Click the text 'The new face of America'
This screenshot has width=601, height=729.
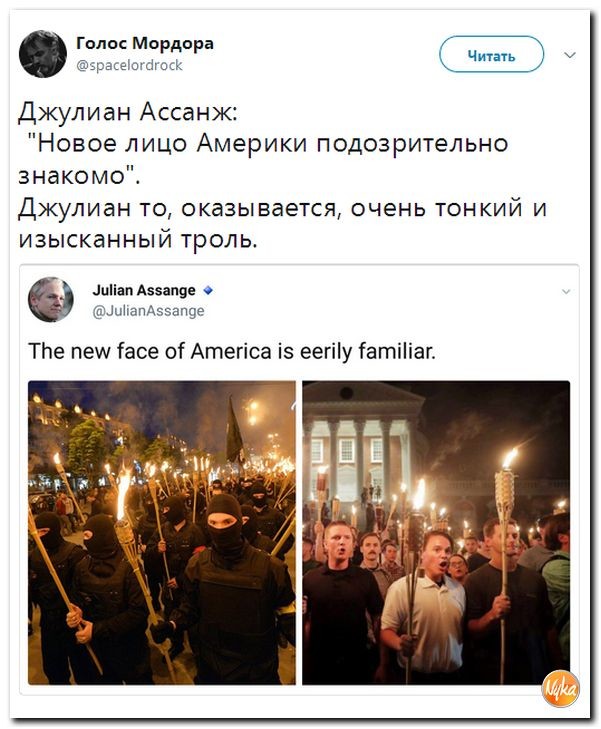click(x=150, y=351)
